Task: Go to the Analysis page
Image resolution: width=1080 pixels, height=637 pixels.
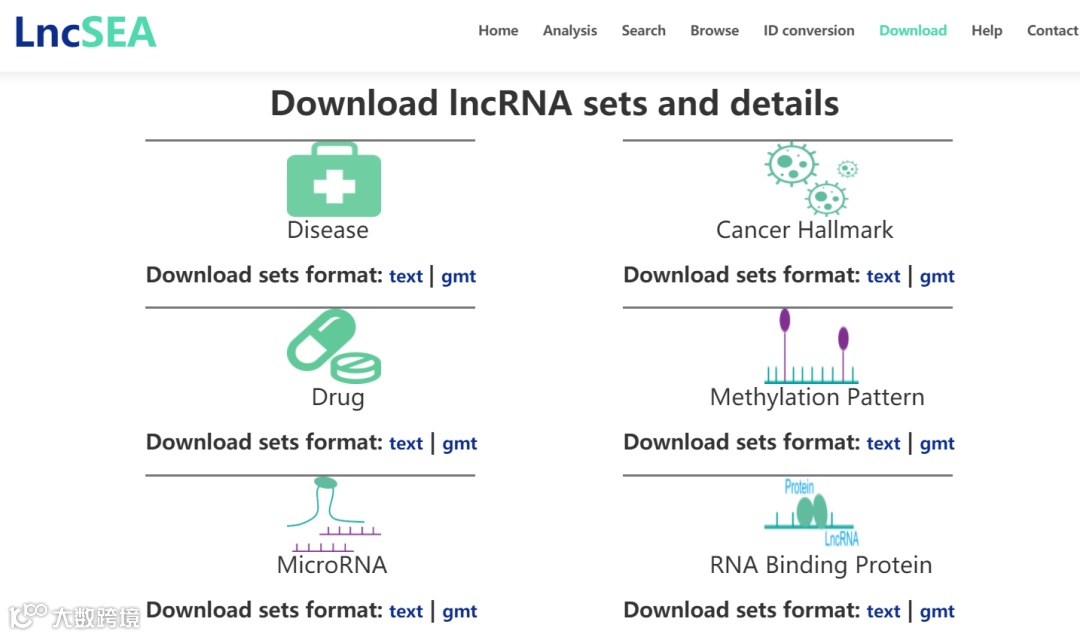Action: (570, 31)
